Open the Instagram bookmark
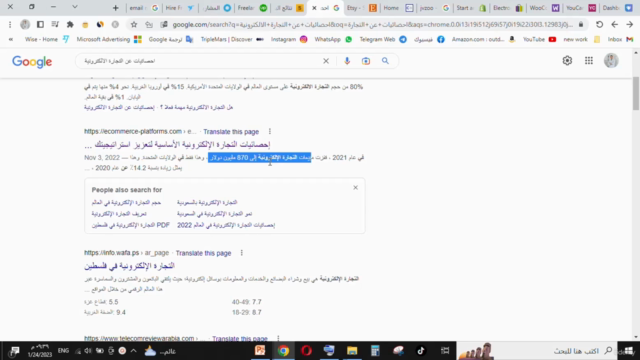 click(x=289, y=39)
